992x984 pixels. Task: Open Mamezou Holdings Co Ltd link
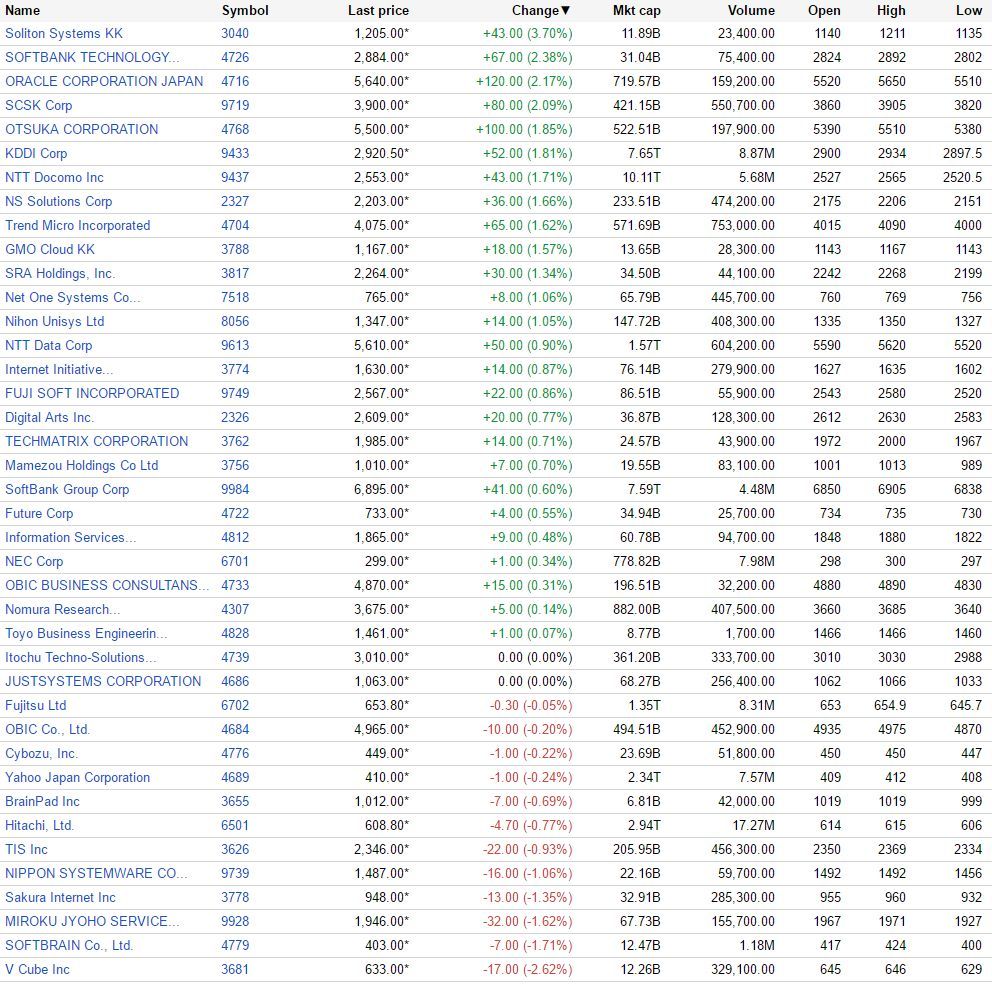[x=82, y=466]
